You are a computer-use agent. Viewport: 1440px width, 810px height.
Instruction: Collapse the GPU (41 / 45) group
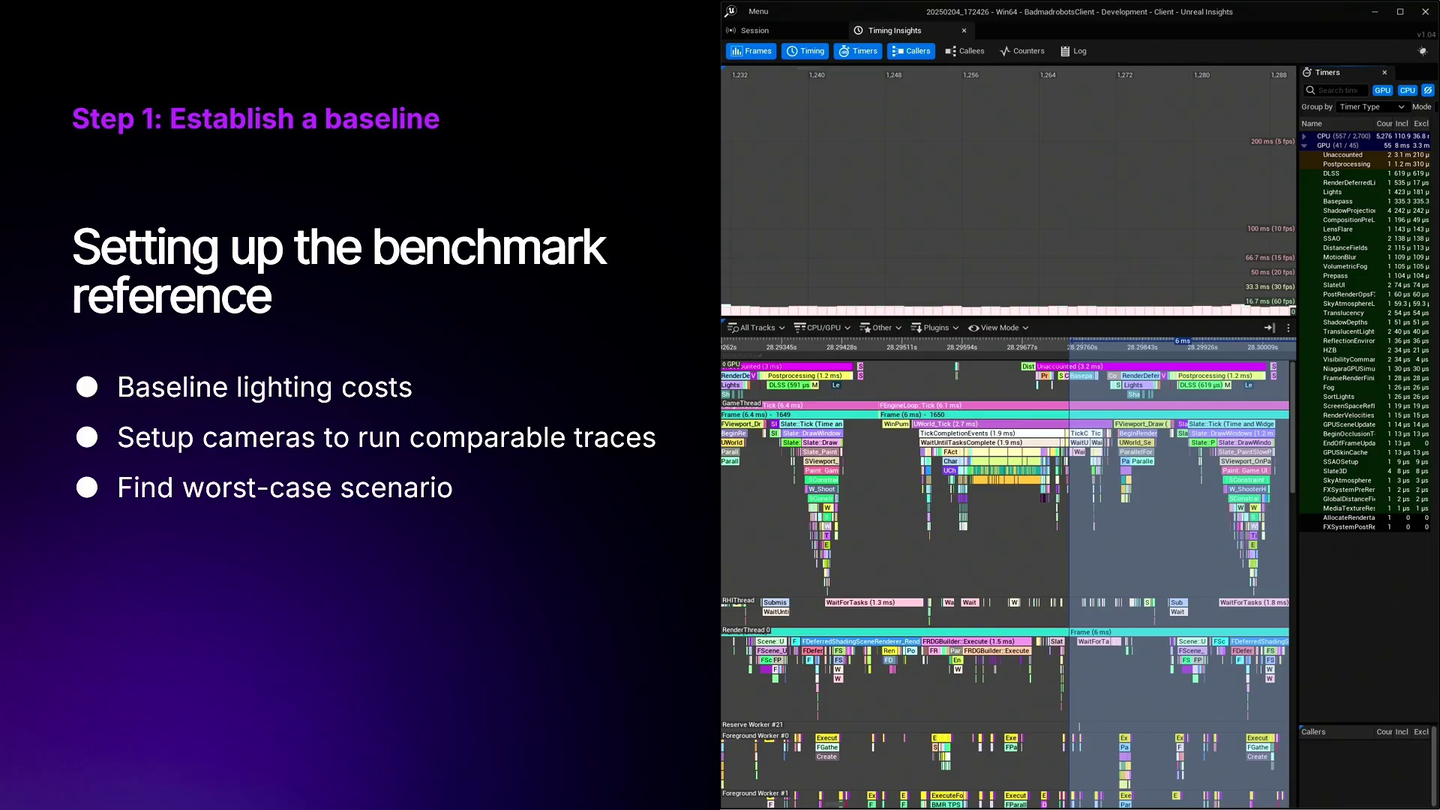1304,145
